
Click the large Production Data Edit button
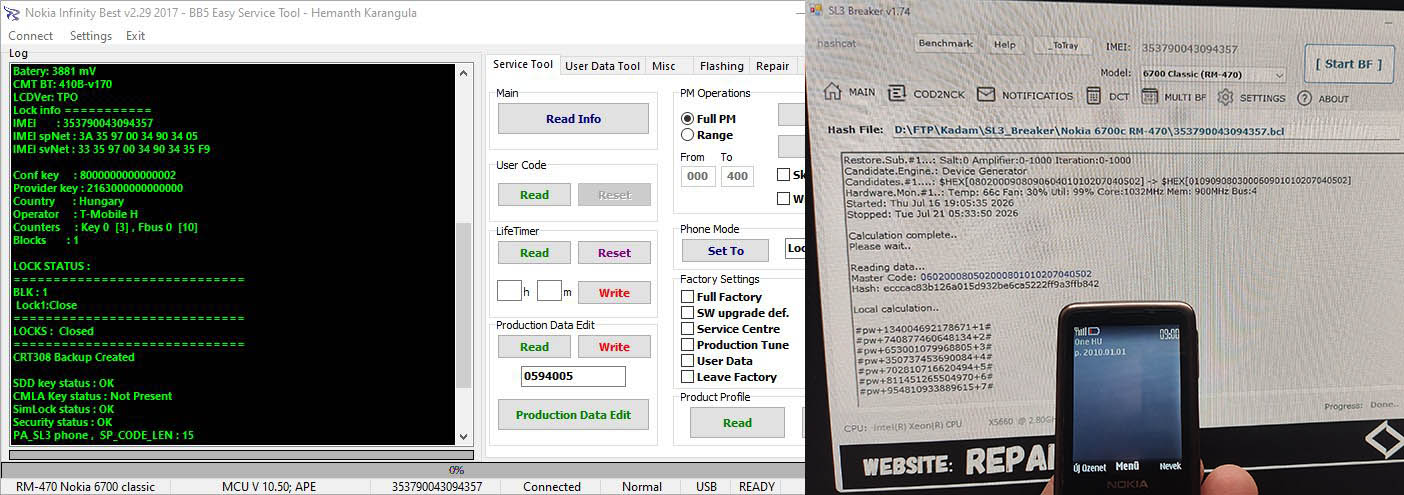574,415
